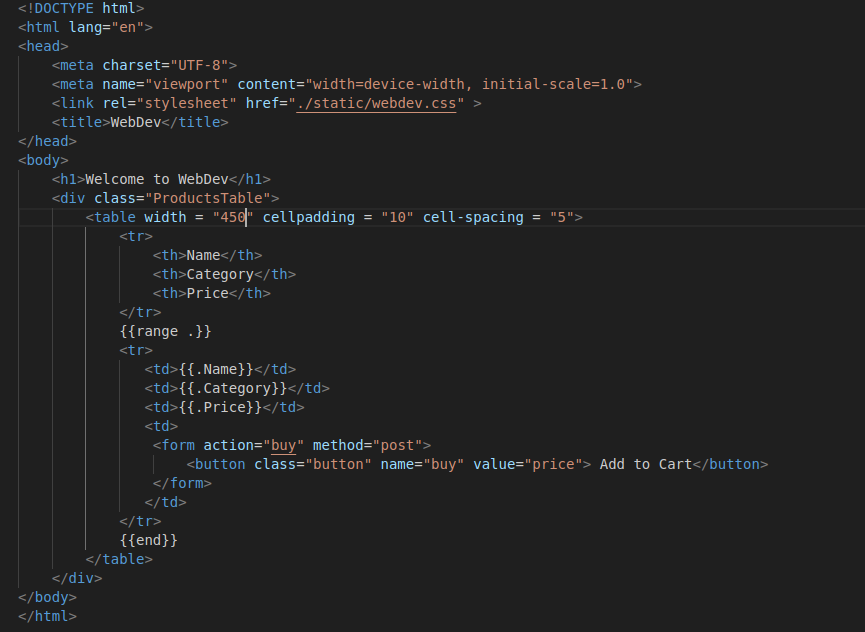Click the closing "</head>" tag
The image size is (865, 632).
tap(47, 141)
